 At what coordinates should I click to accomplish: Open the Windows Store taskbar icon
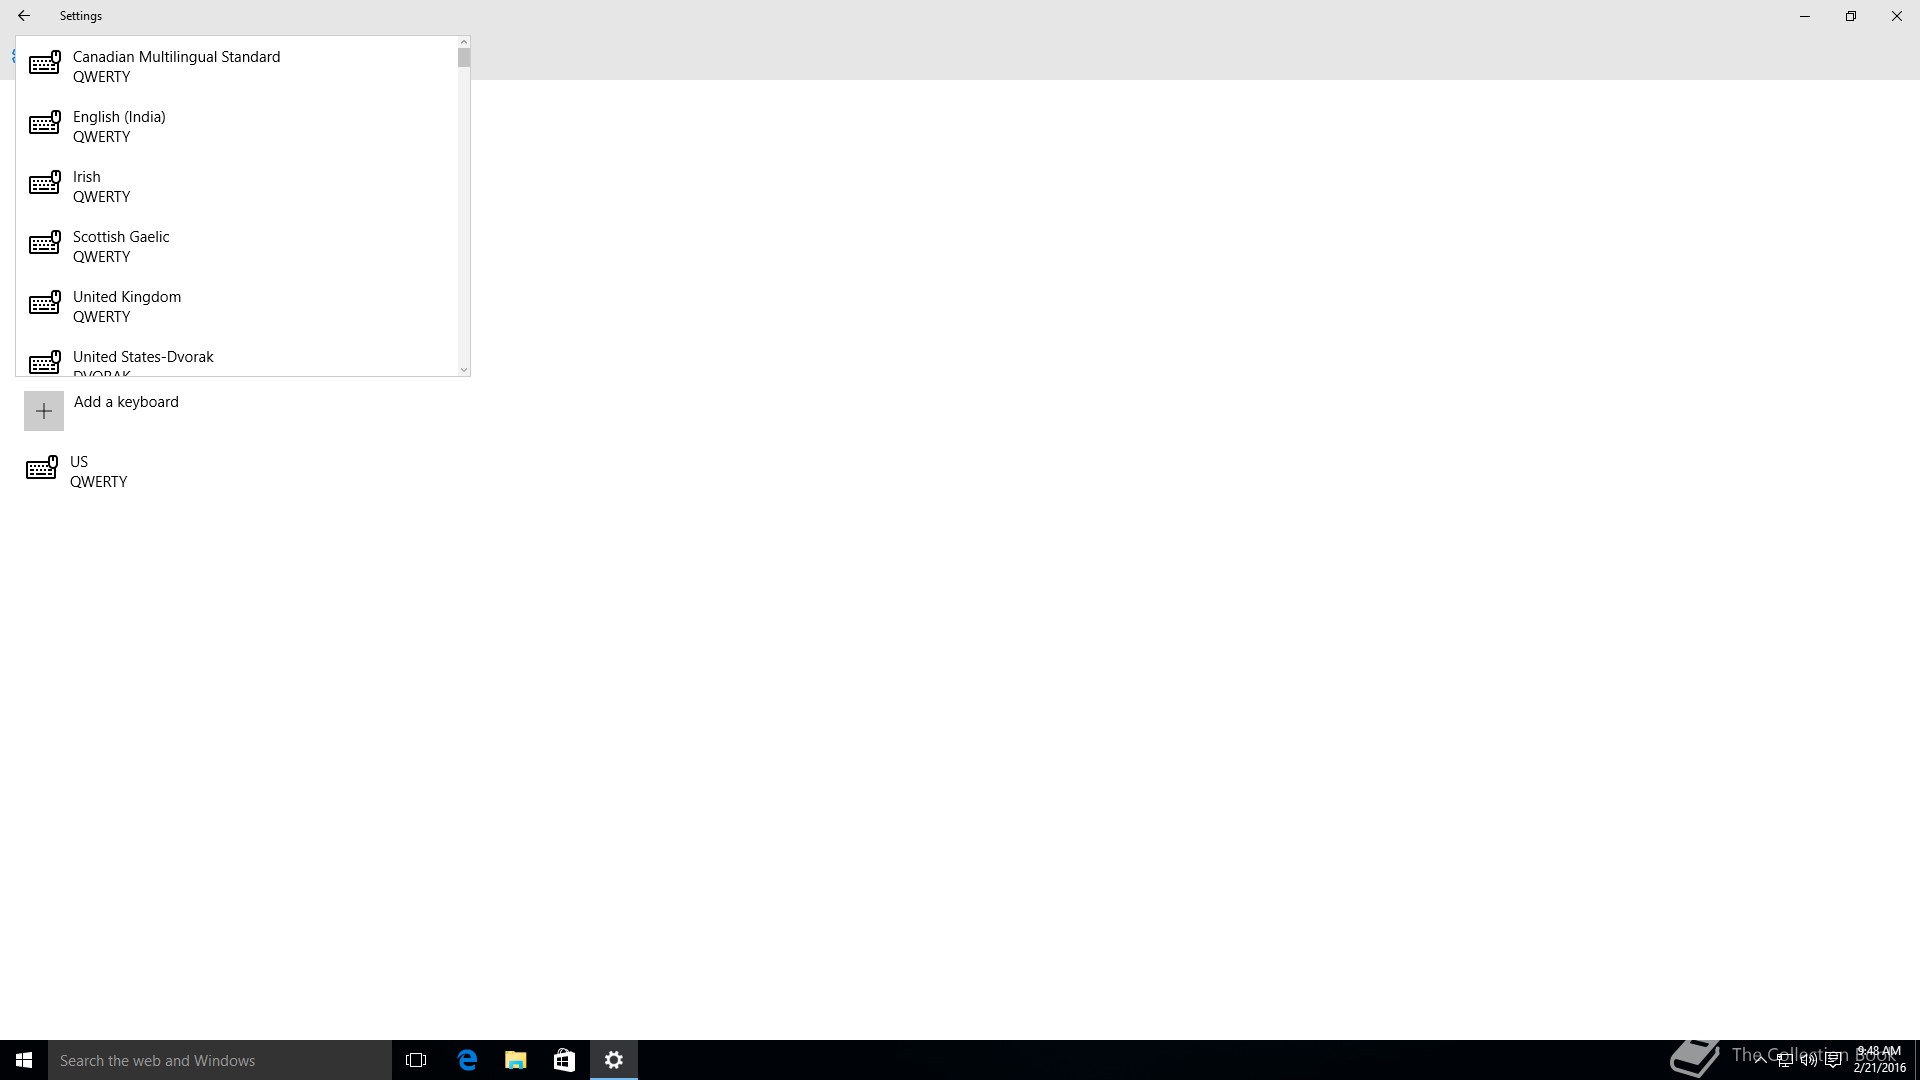pos(564,1060)
